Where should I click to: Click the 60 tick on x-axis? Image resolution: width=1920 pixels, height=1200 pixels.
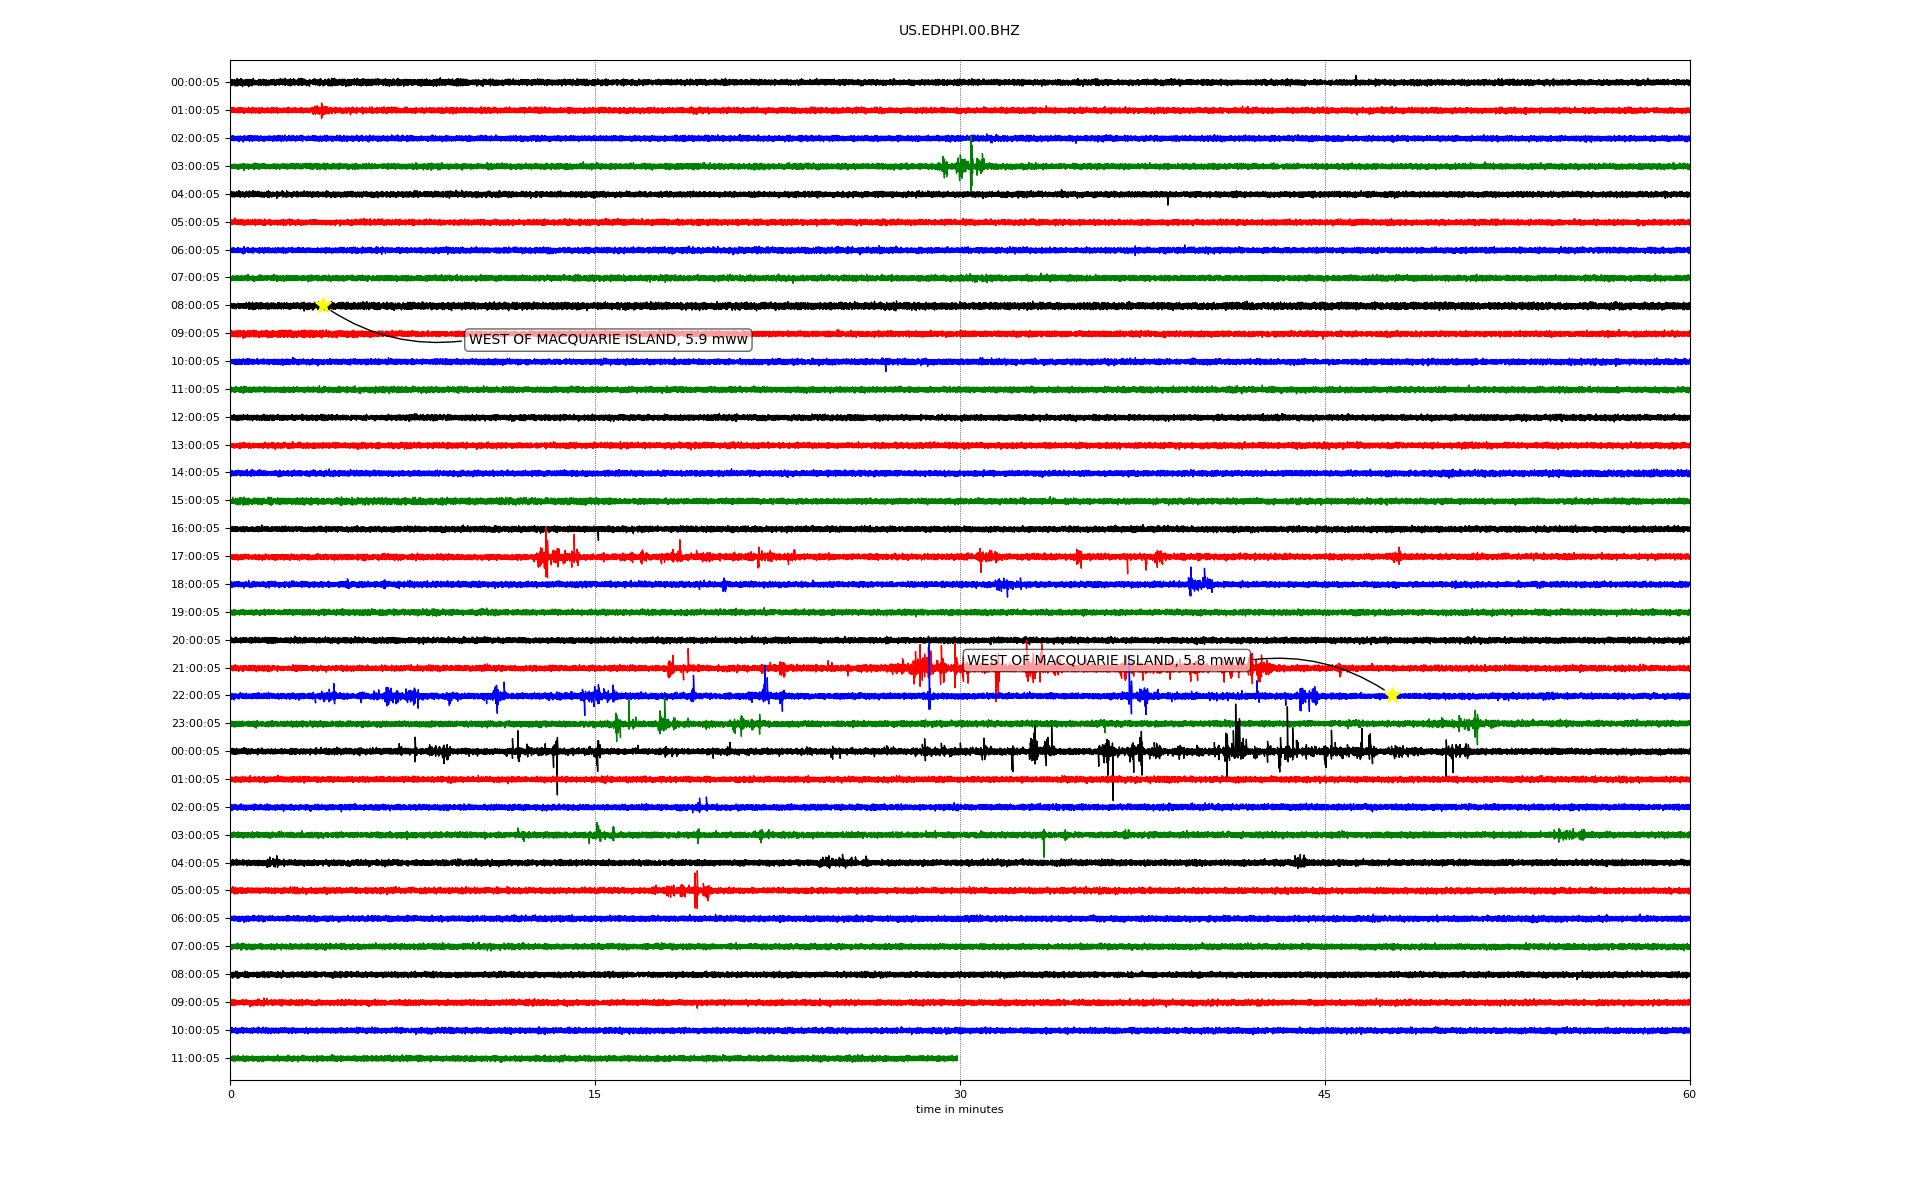click(x=1689, y=1094)
